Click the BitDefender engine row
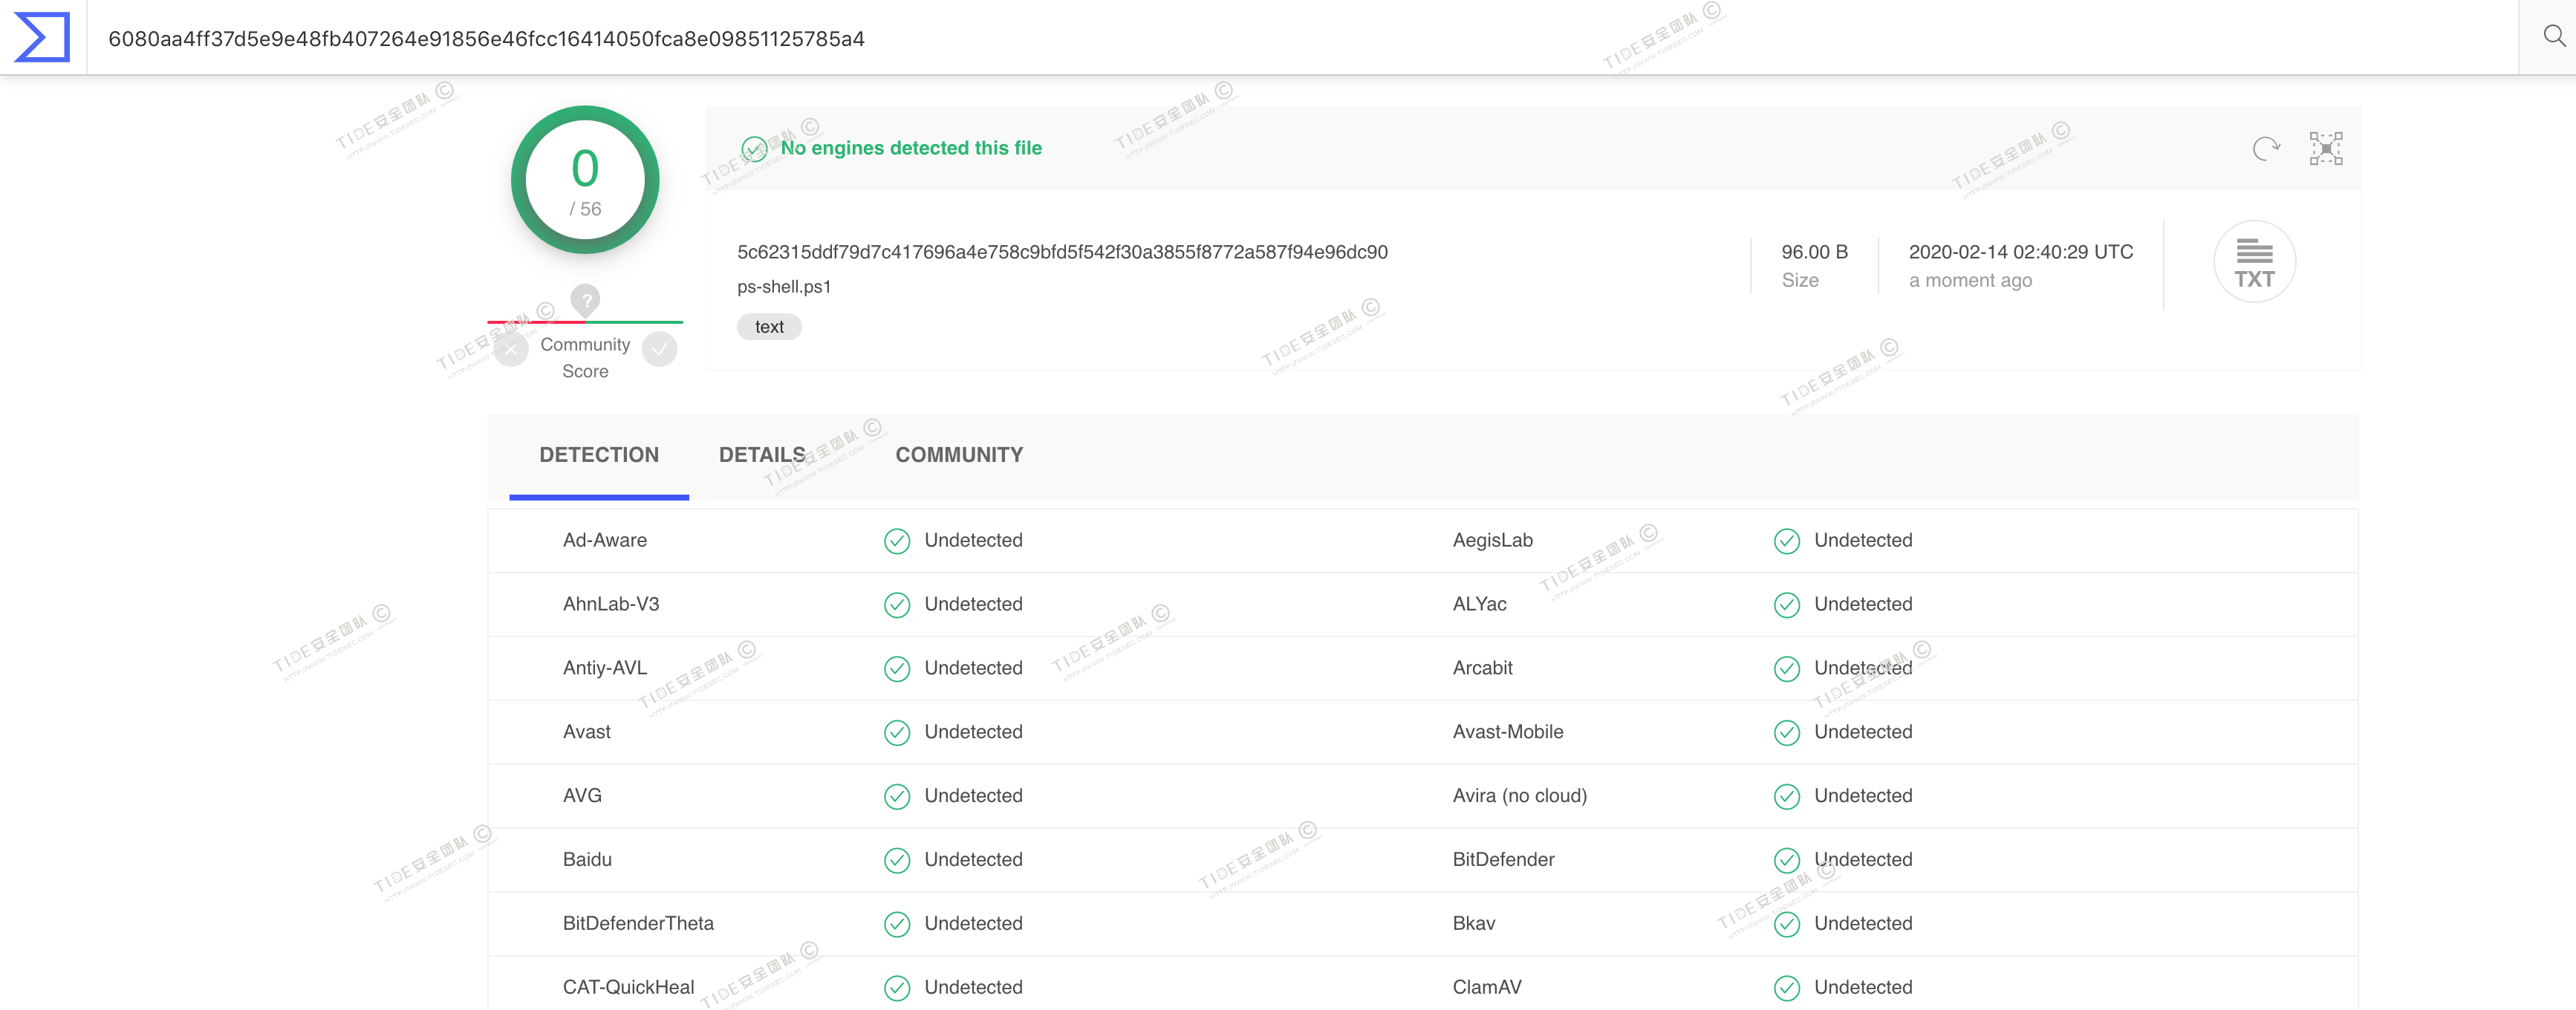Viewport: 2576px width, 1010px height. [1503, 860]
